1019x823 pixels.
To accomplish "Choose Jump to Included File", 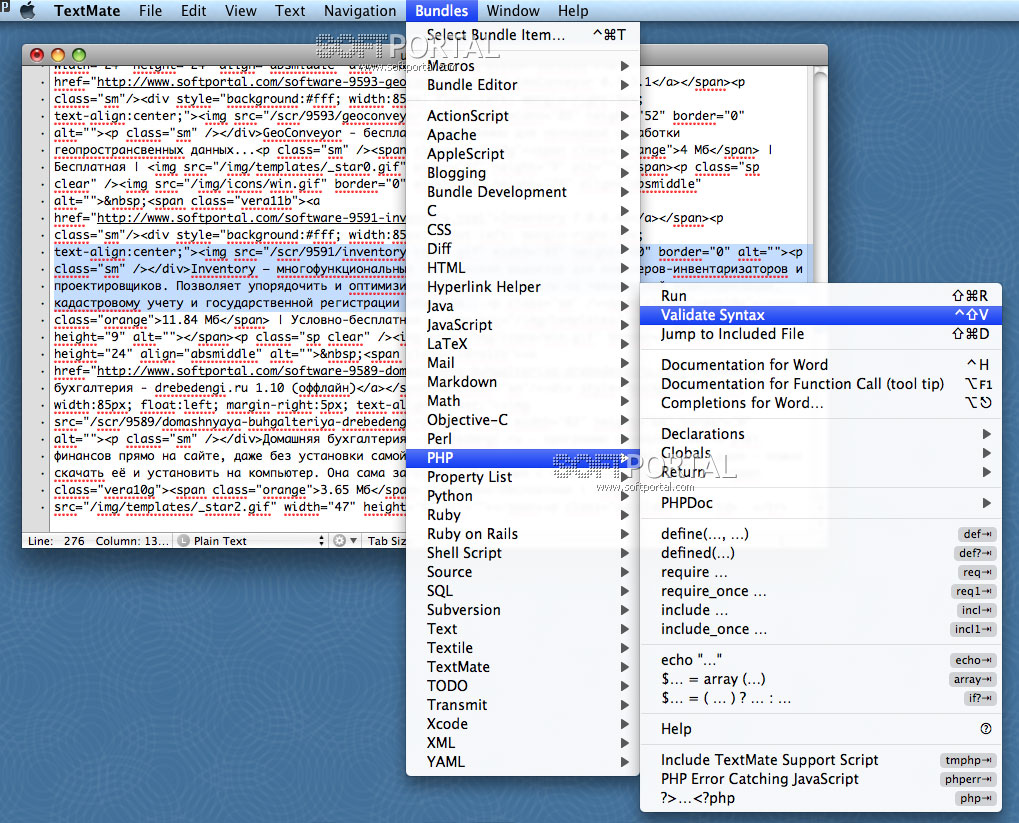I will [x=821, y=334].
